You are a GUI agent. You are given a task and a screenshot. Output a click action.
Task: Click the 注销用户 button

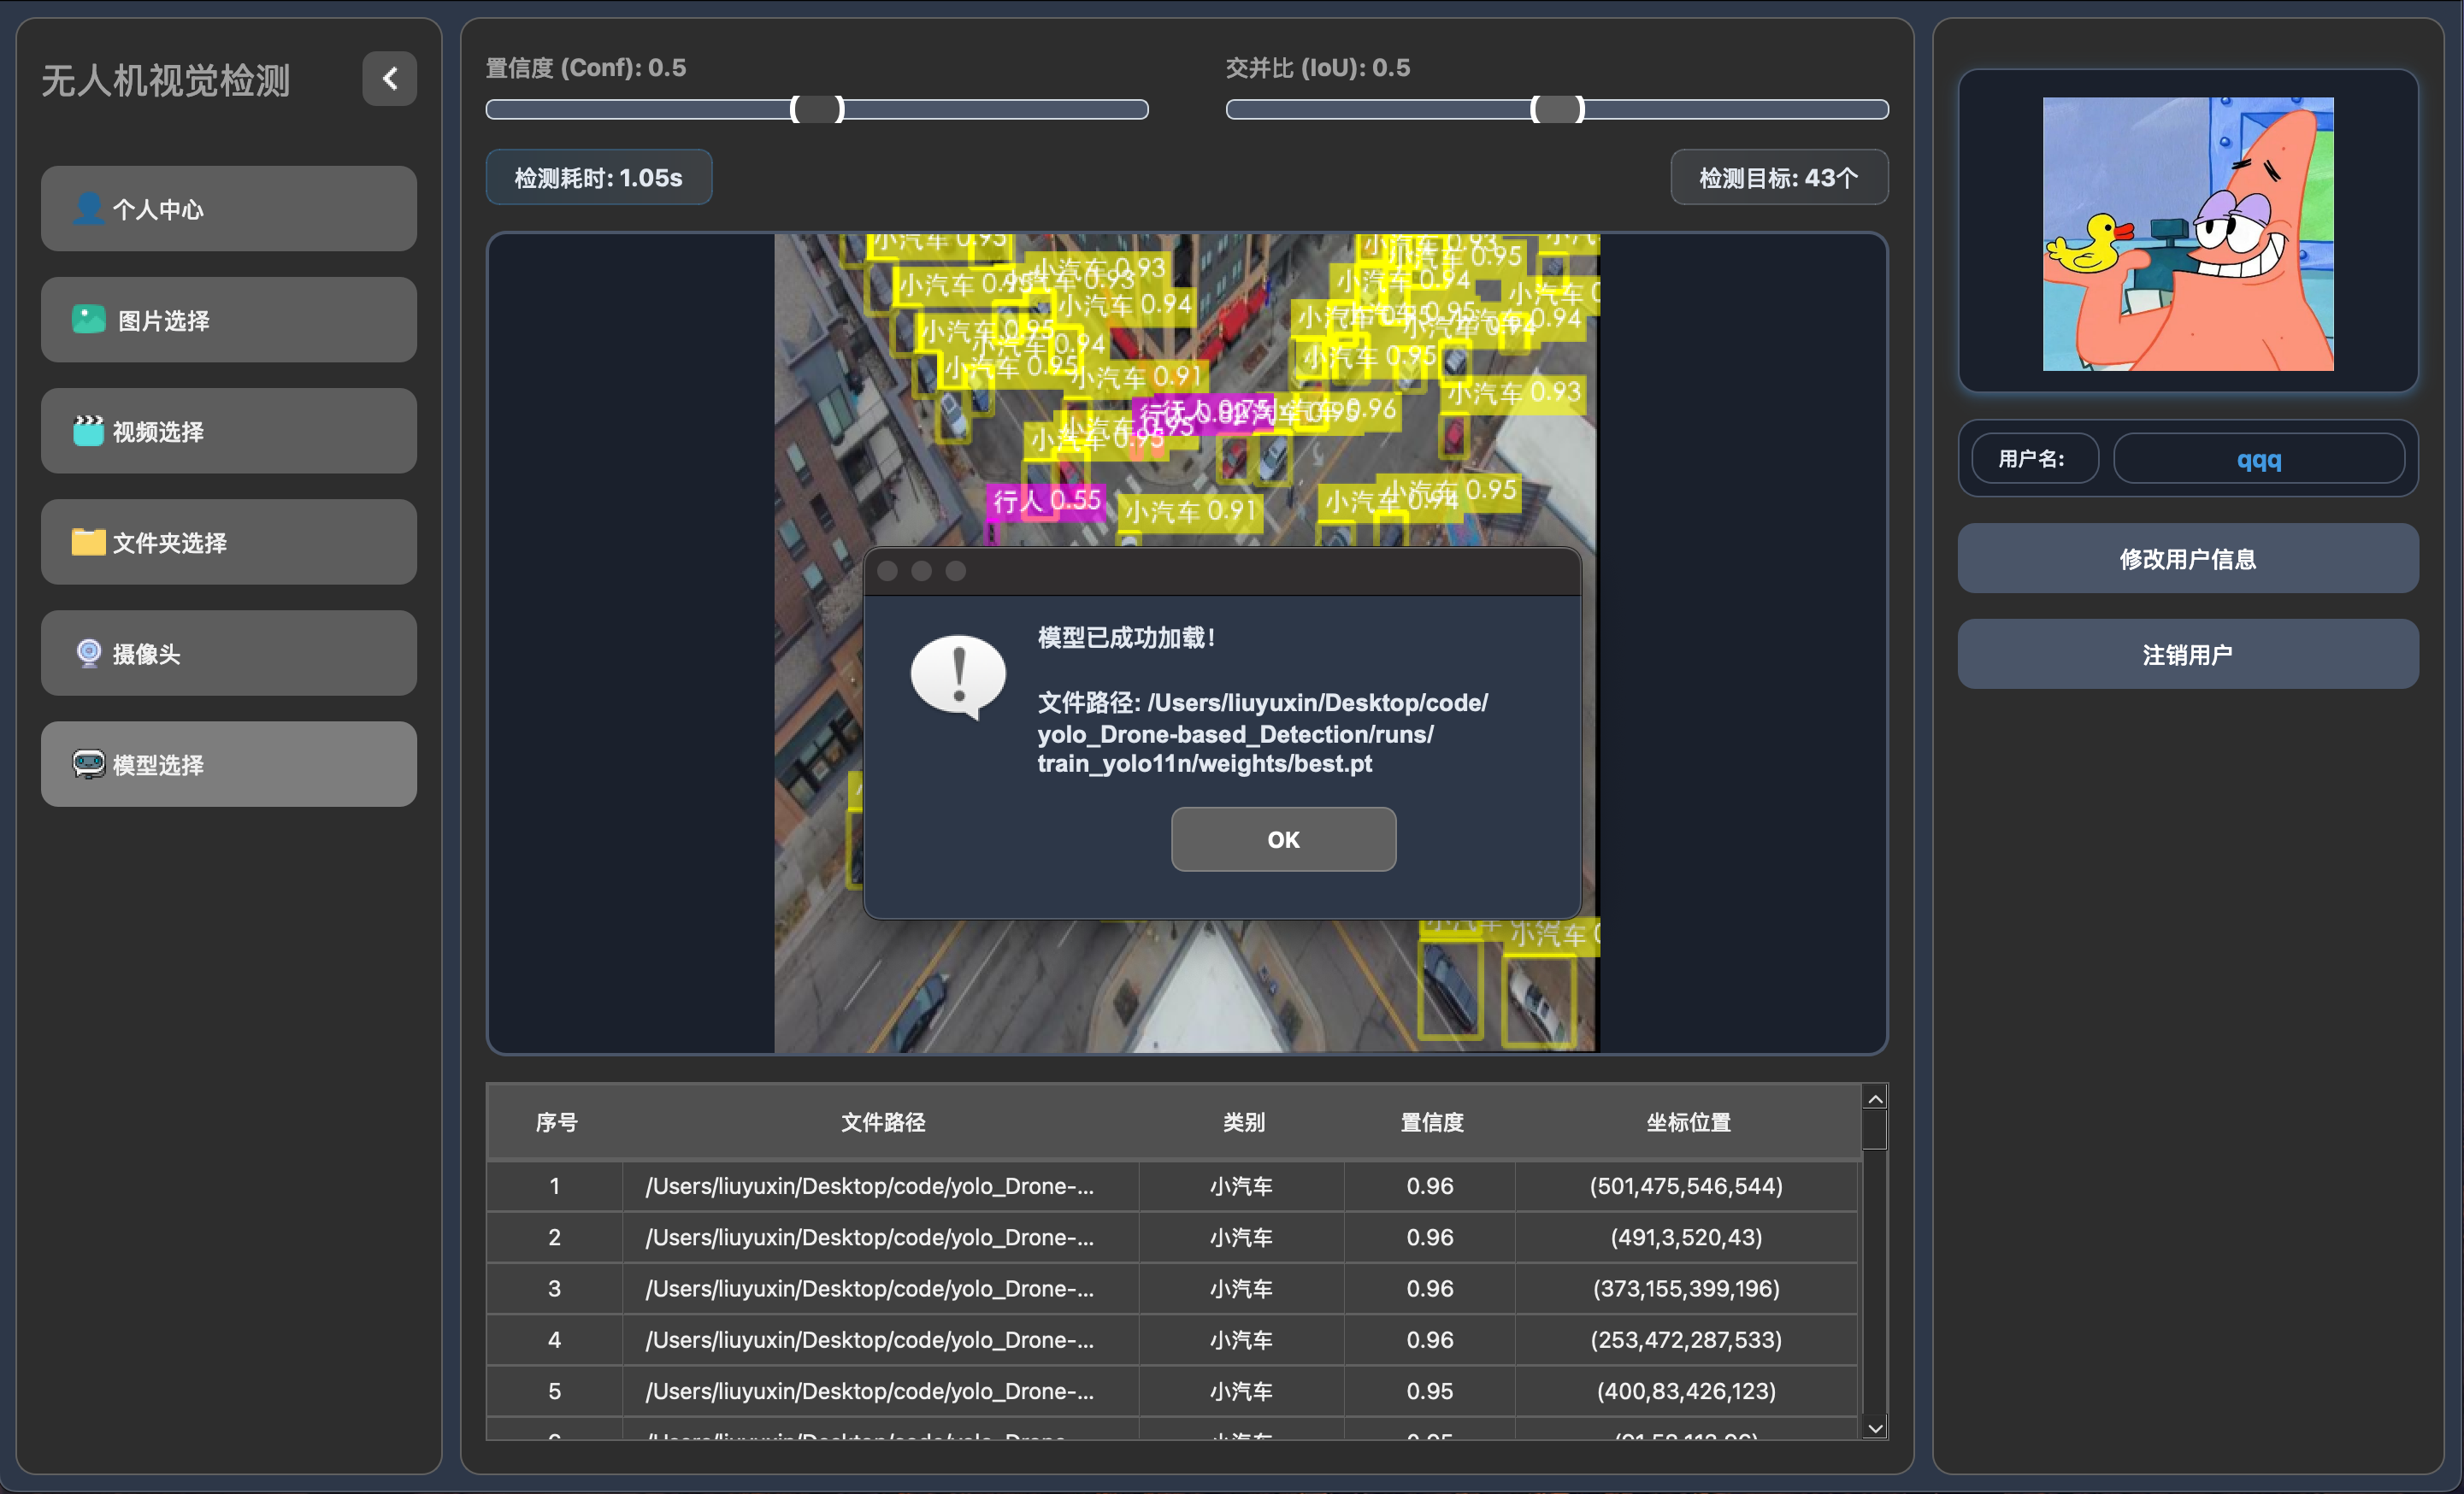2187,654
